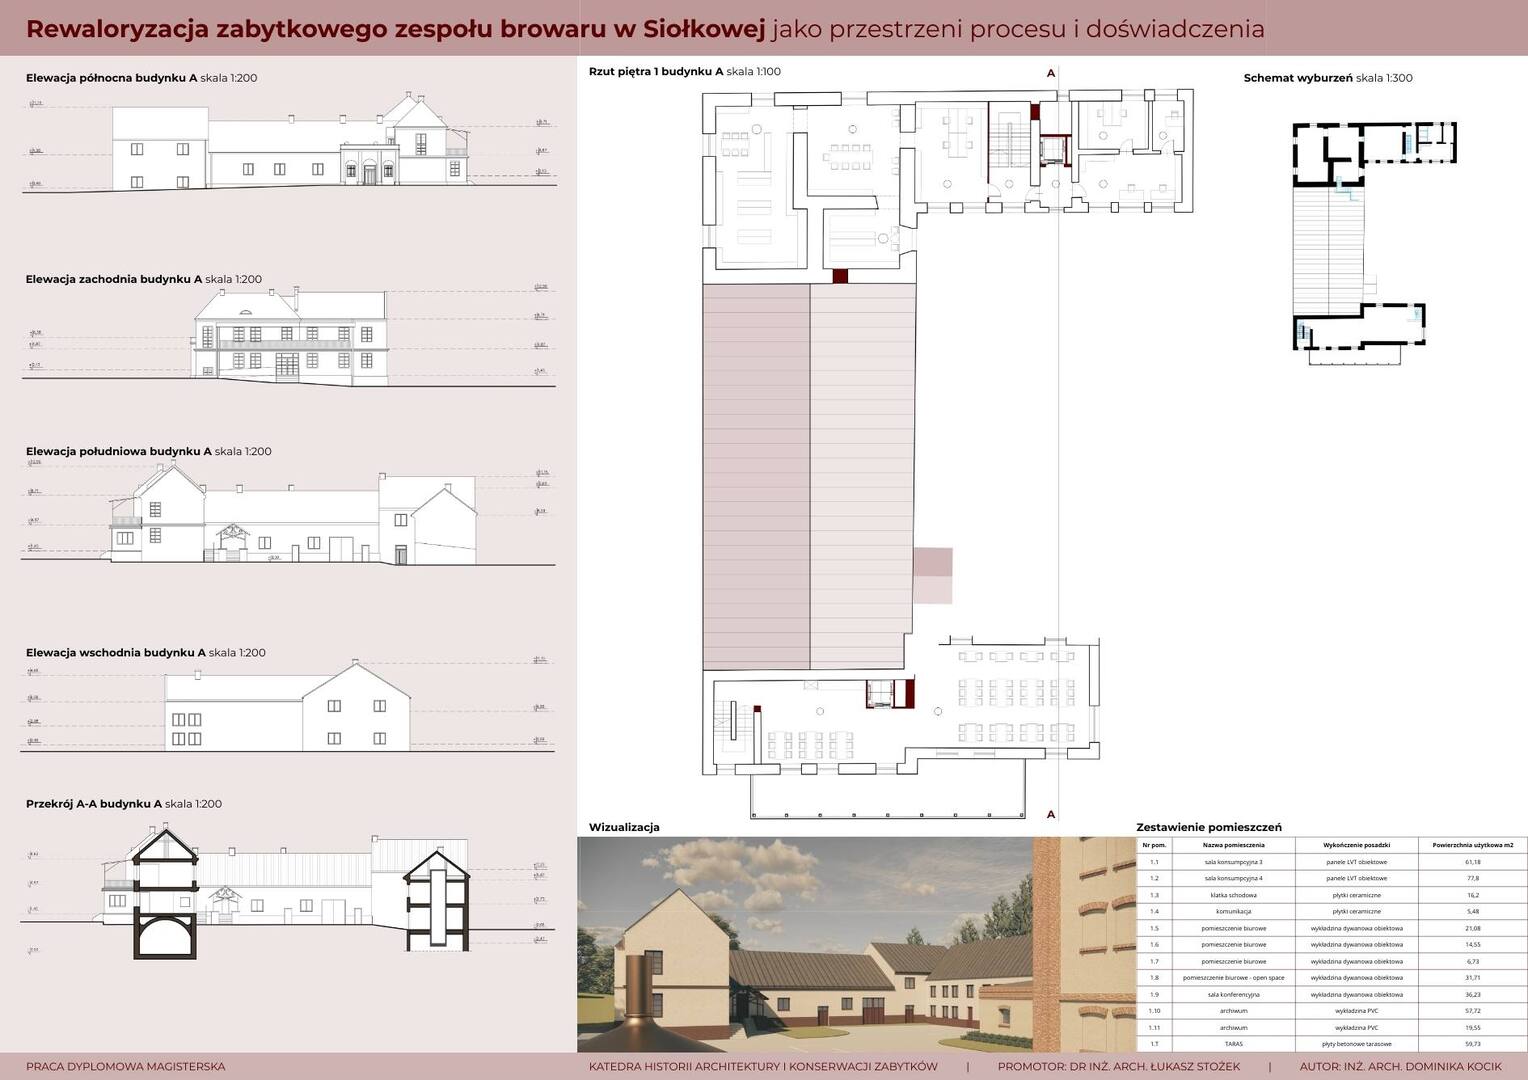Image resolution: width=1528 pixels, height=1080 pixels.
Task: Select the dark red column between the plan's top rooms
Action: [x=840, y=276]
